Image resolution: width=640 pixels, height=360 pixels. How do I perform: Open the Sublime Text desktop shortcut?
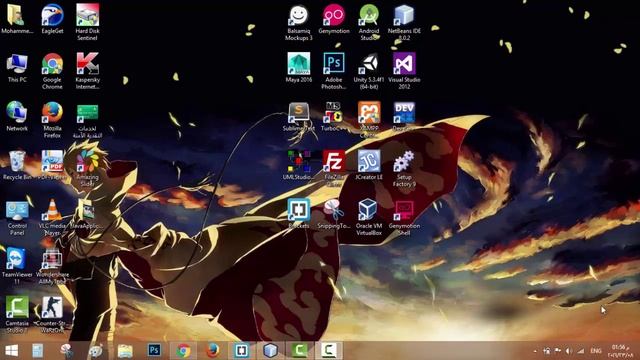point(299,116)
